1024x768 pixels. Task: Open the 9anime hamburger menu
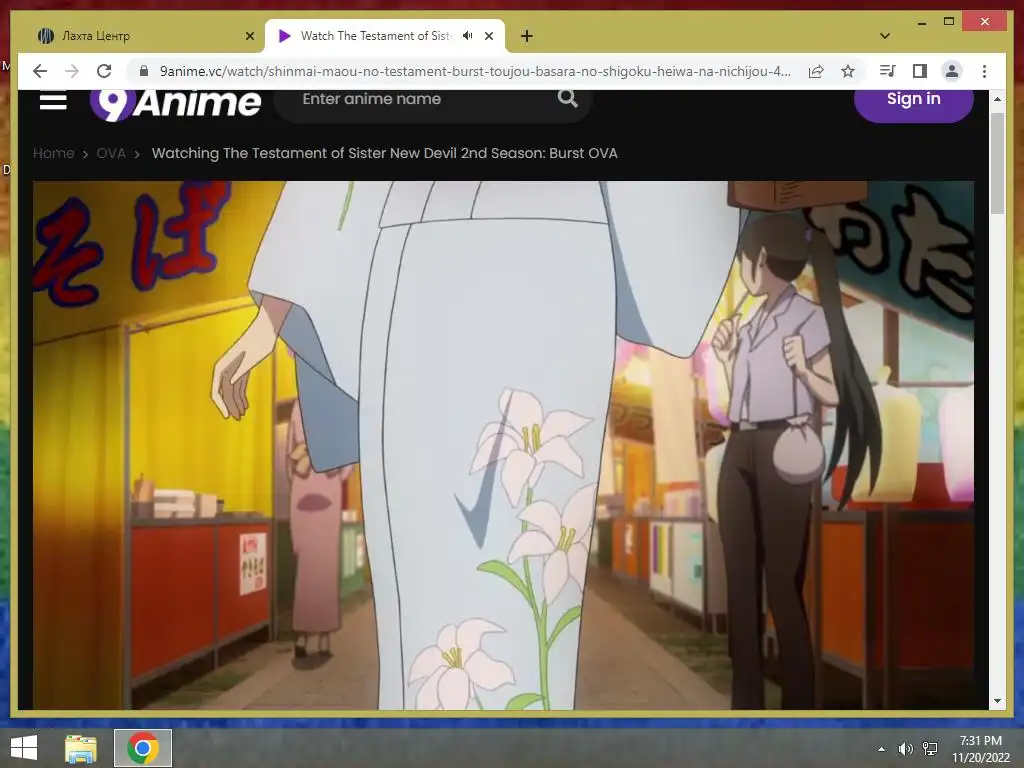(53, 101)
